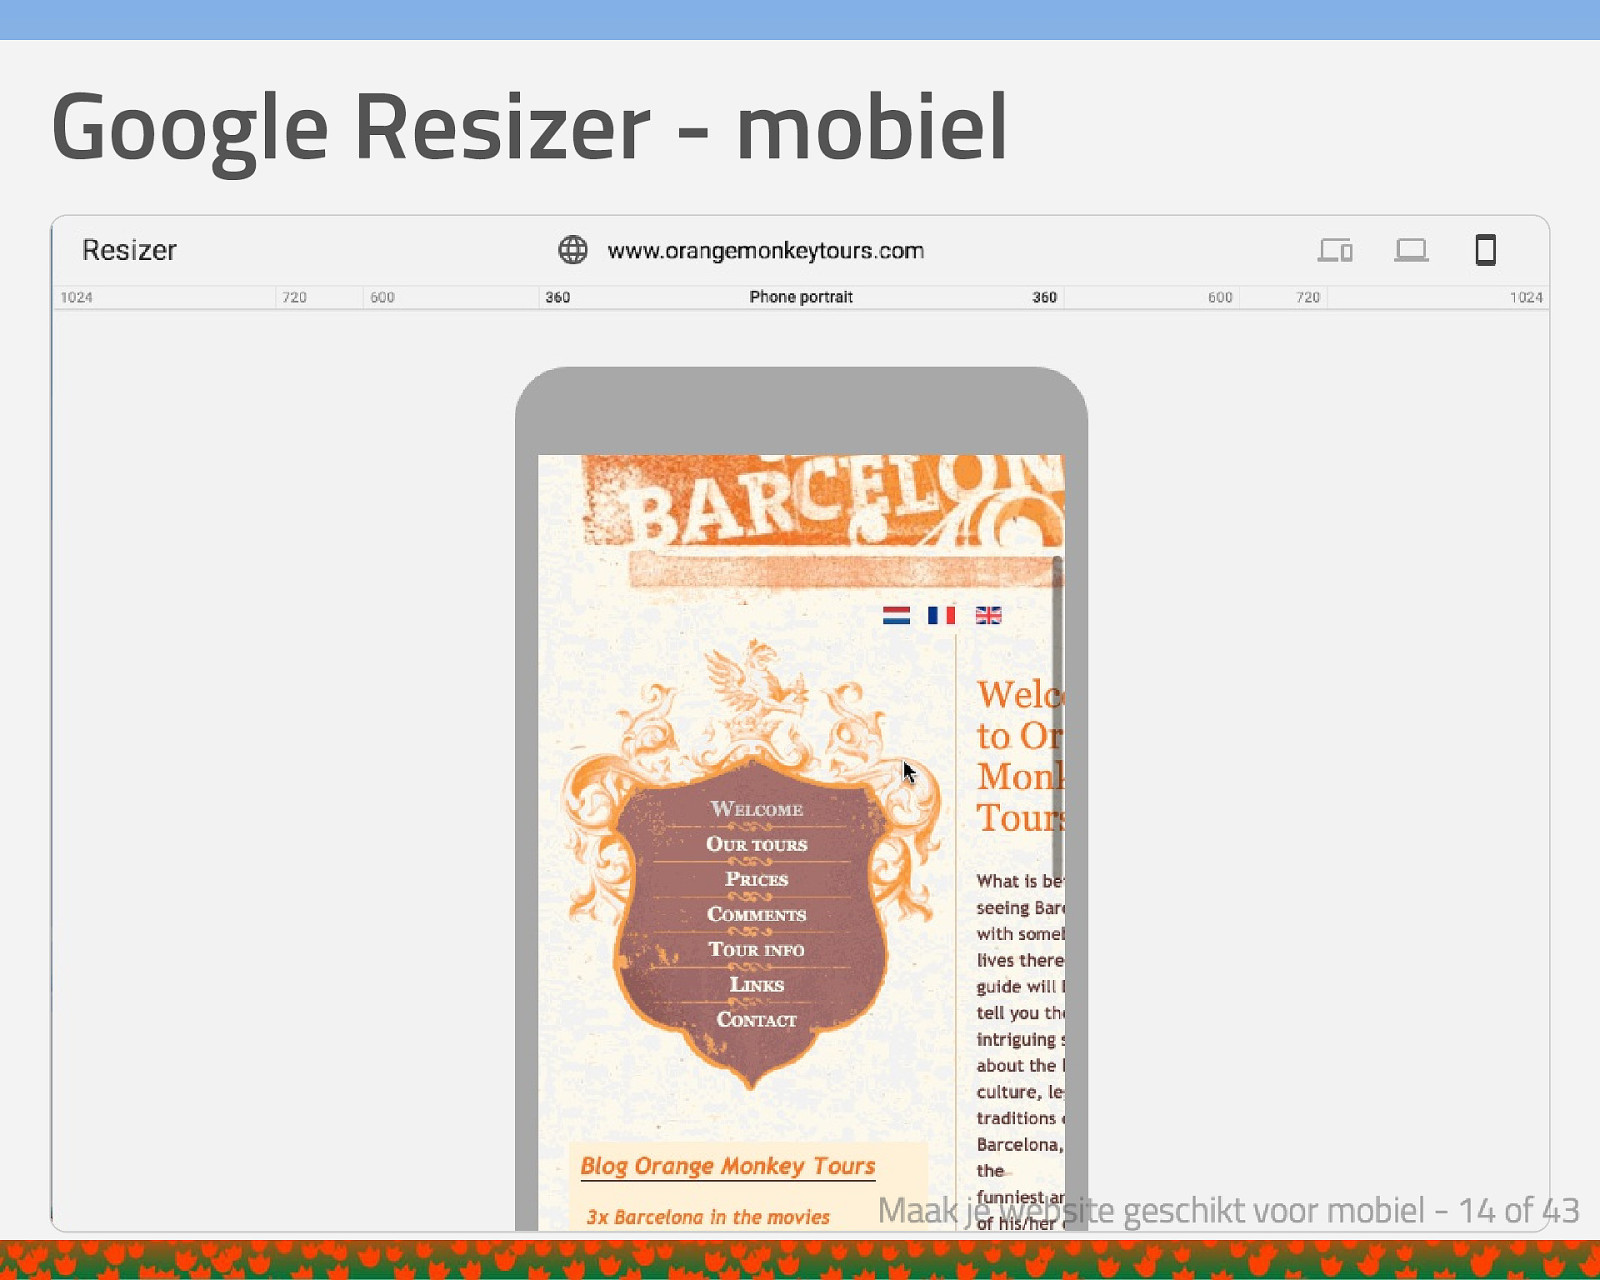Screen dimensions: 1600x1280
Task: Click the left 600 breakpoint marker
Action: point(382,297)
